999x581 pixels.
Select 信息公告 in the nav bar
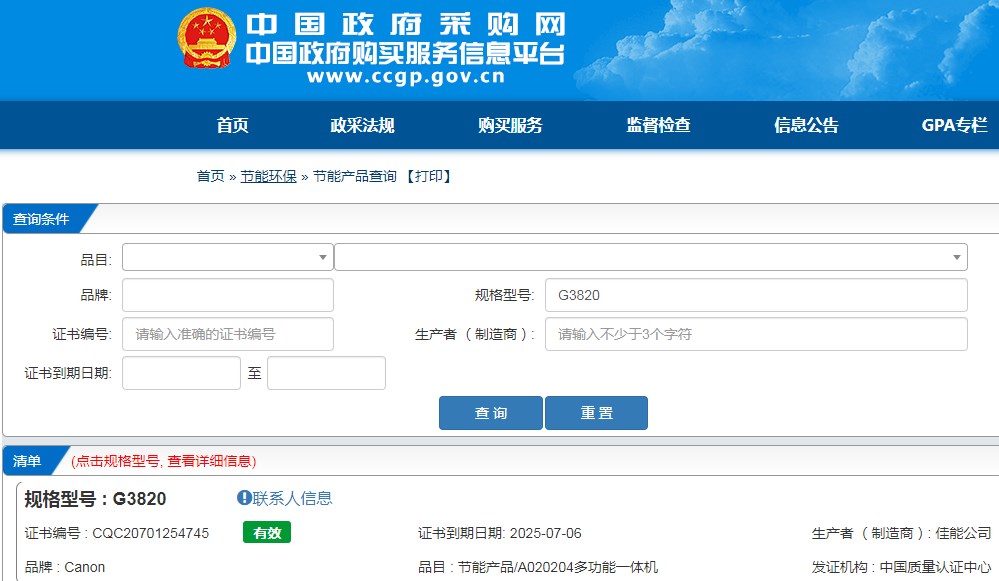(x=806, y=125)
